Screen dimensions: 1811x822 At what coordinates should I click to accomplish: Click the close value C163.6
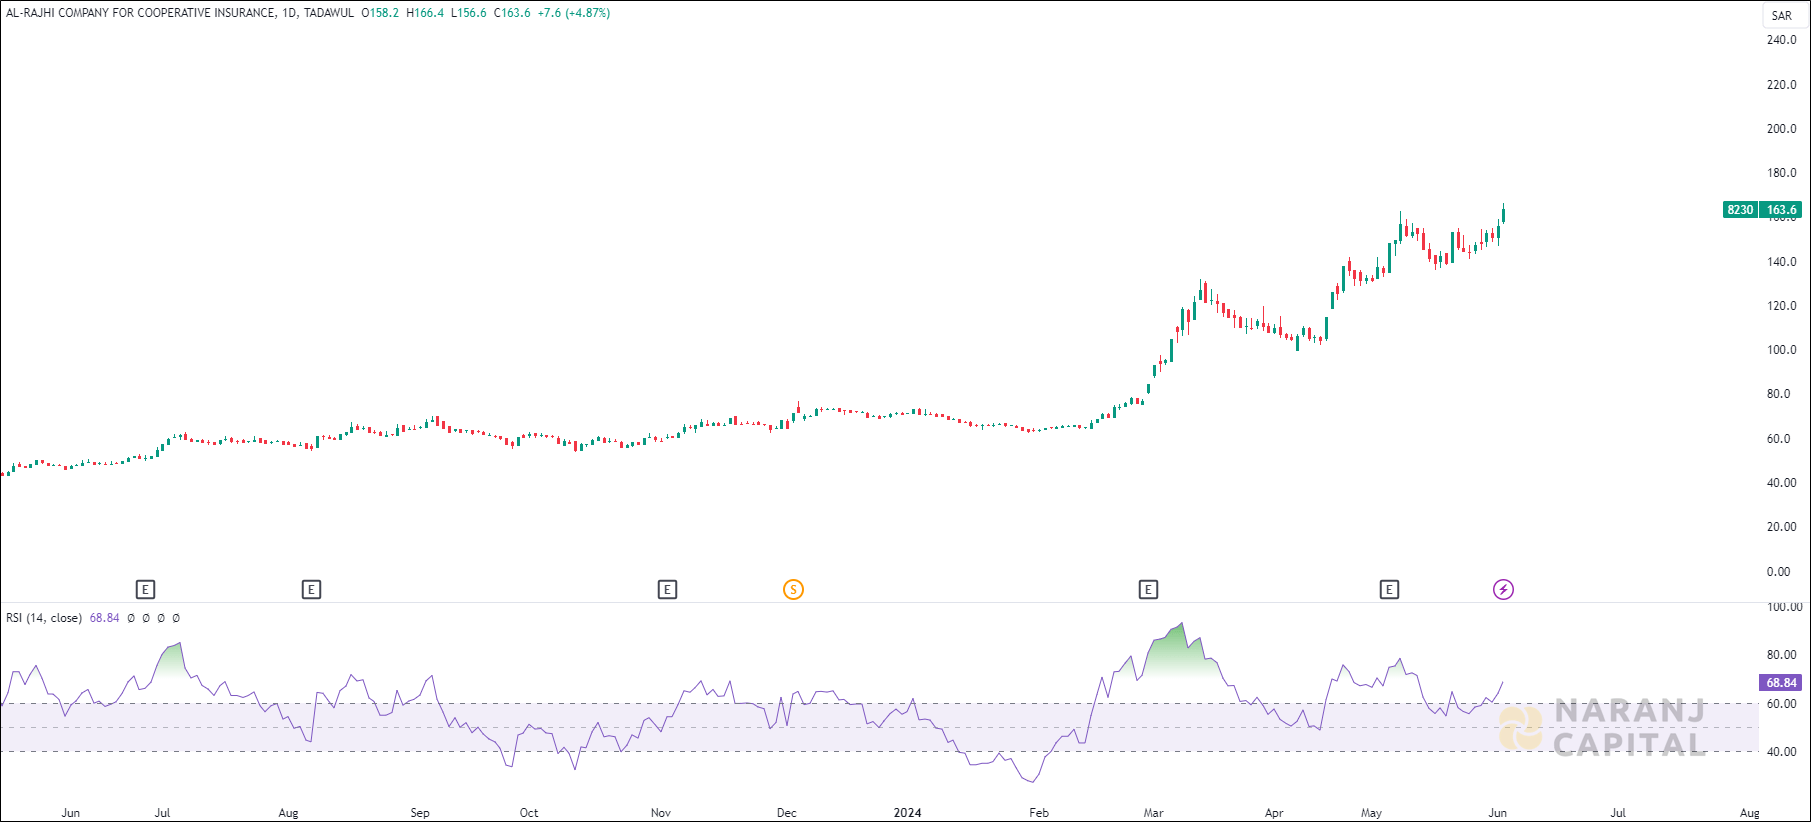(x=512, y=13)
